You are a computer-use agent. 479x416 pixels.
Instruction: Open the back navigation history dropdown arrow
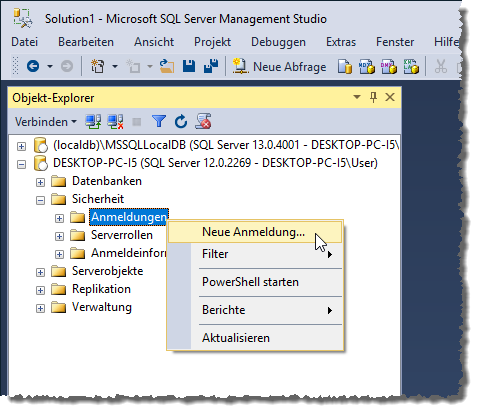click(50, 66)
